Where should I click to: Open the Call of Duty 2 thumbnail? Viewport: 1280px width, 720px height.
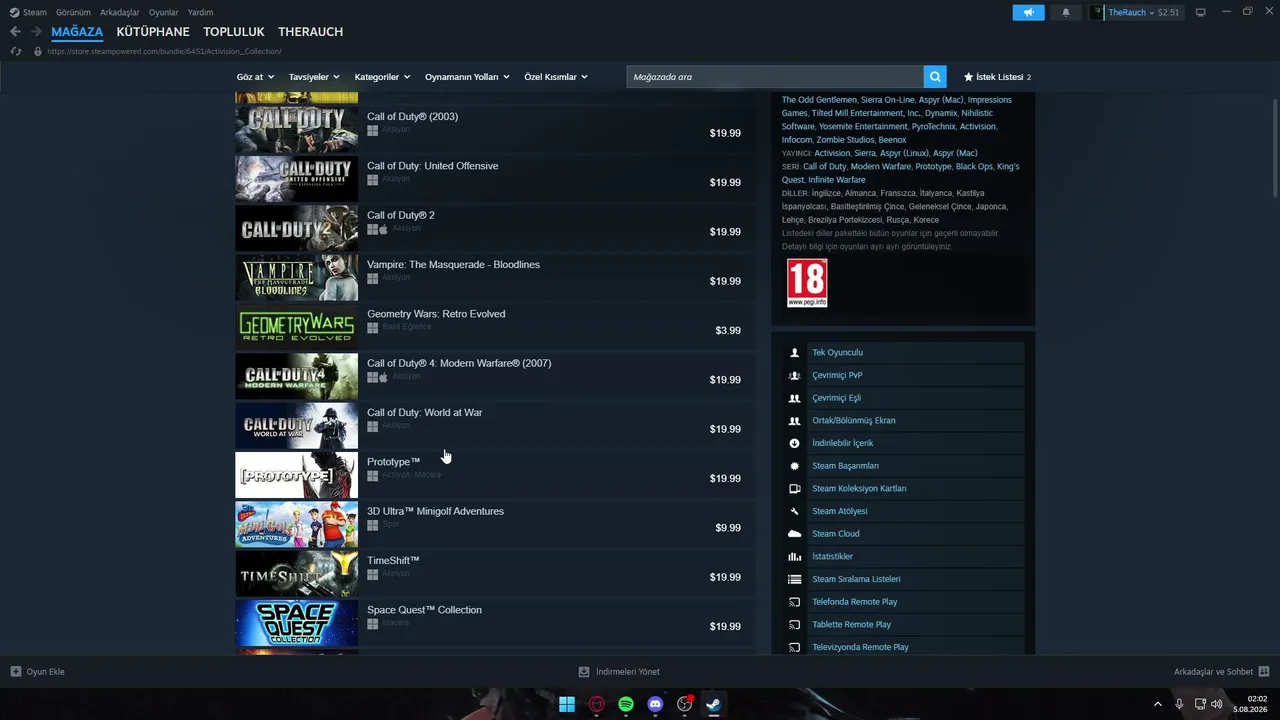[296, 228]
